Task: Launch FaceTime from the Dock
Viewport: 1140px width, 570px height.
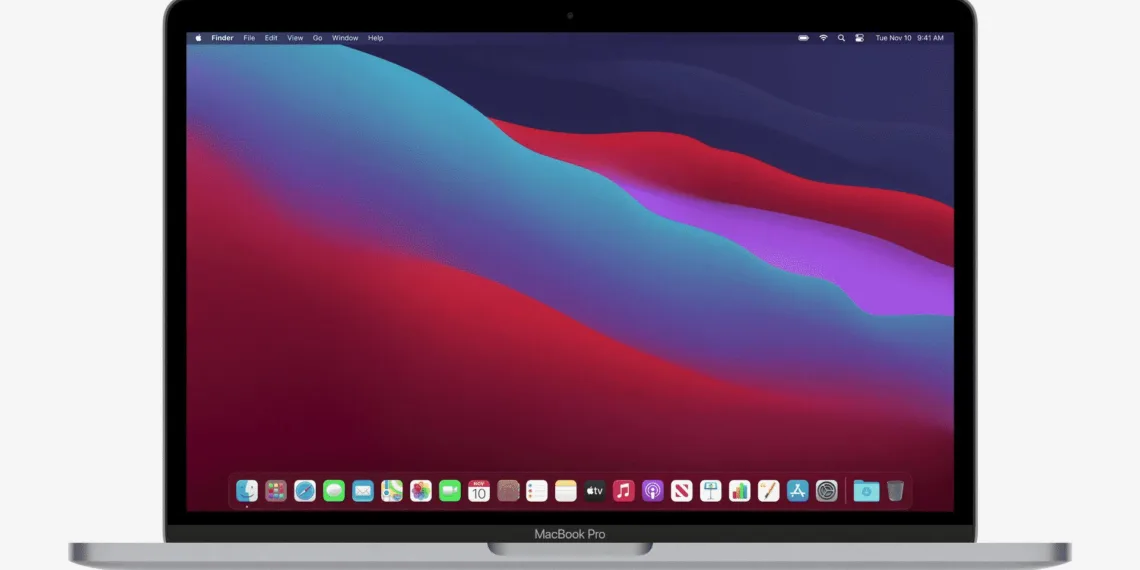Action: click(450, 491)
